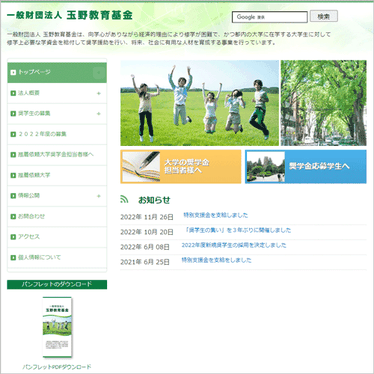Focus the Google custom search field
This screenshot has height=374, width=374.
(x=270, y=17)
